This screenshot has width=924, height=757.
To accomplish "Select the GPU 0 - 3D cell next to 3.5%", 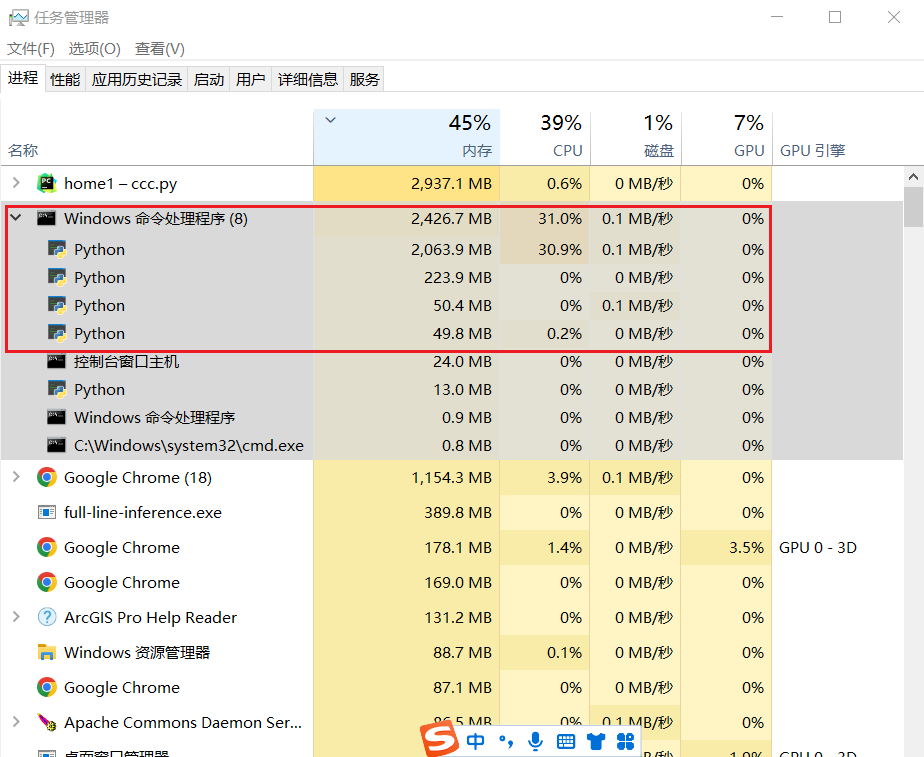I will (817, 548).
